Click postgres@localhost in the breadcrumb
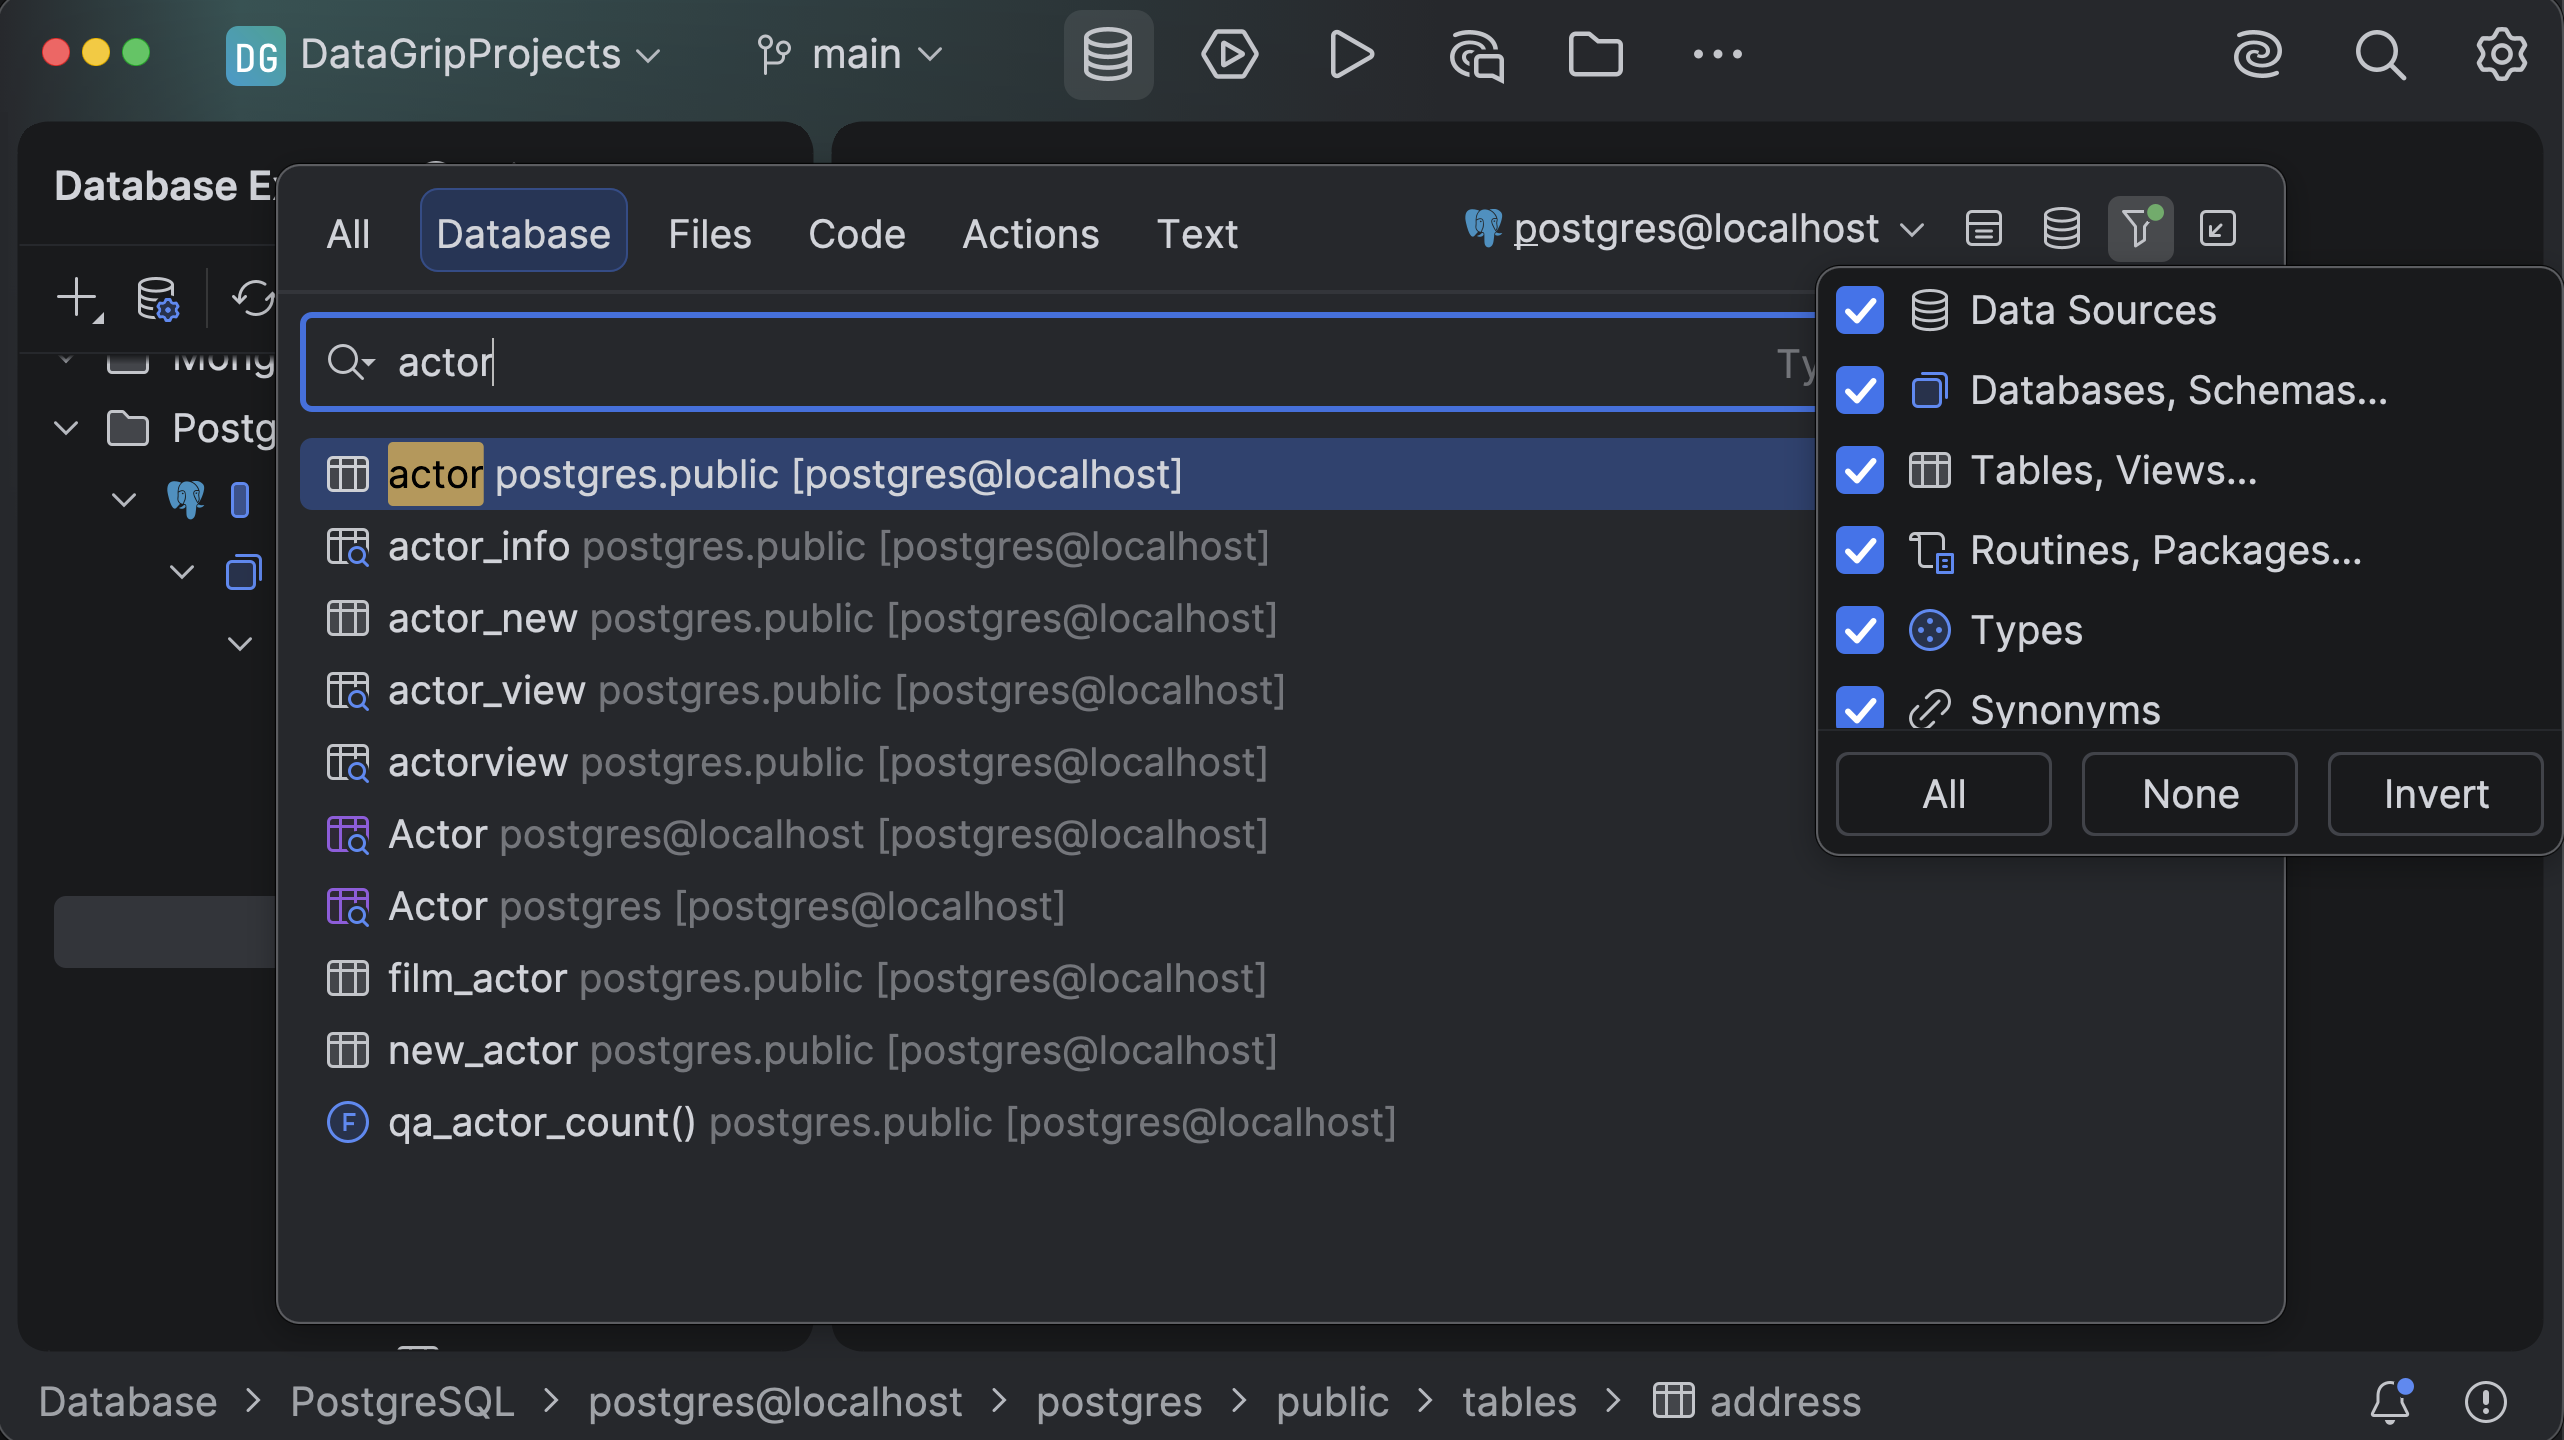Screen dimensions: 2564x1440 tap(775, 1401)
